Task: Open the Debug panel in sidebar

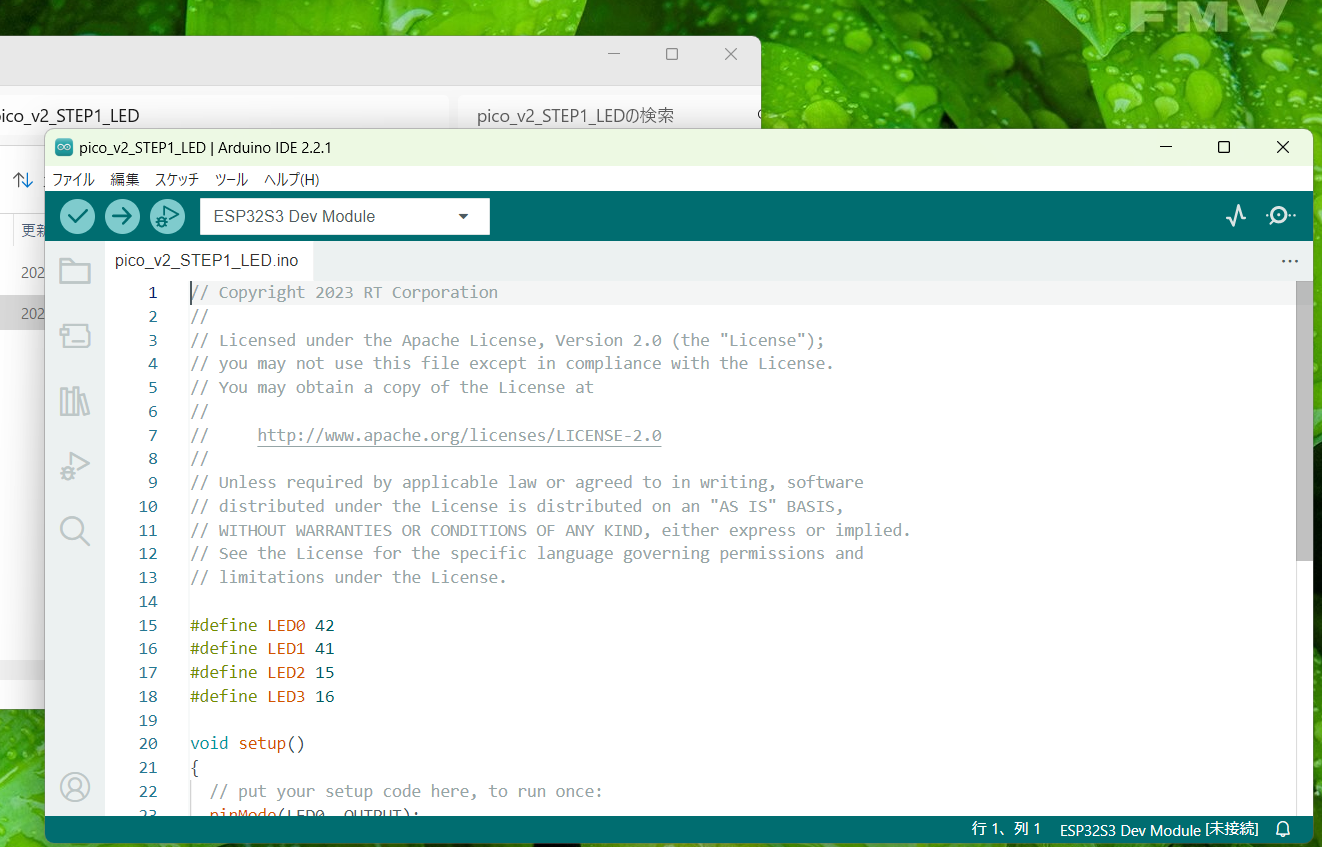Action: coord(75,466)
